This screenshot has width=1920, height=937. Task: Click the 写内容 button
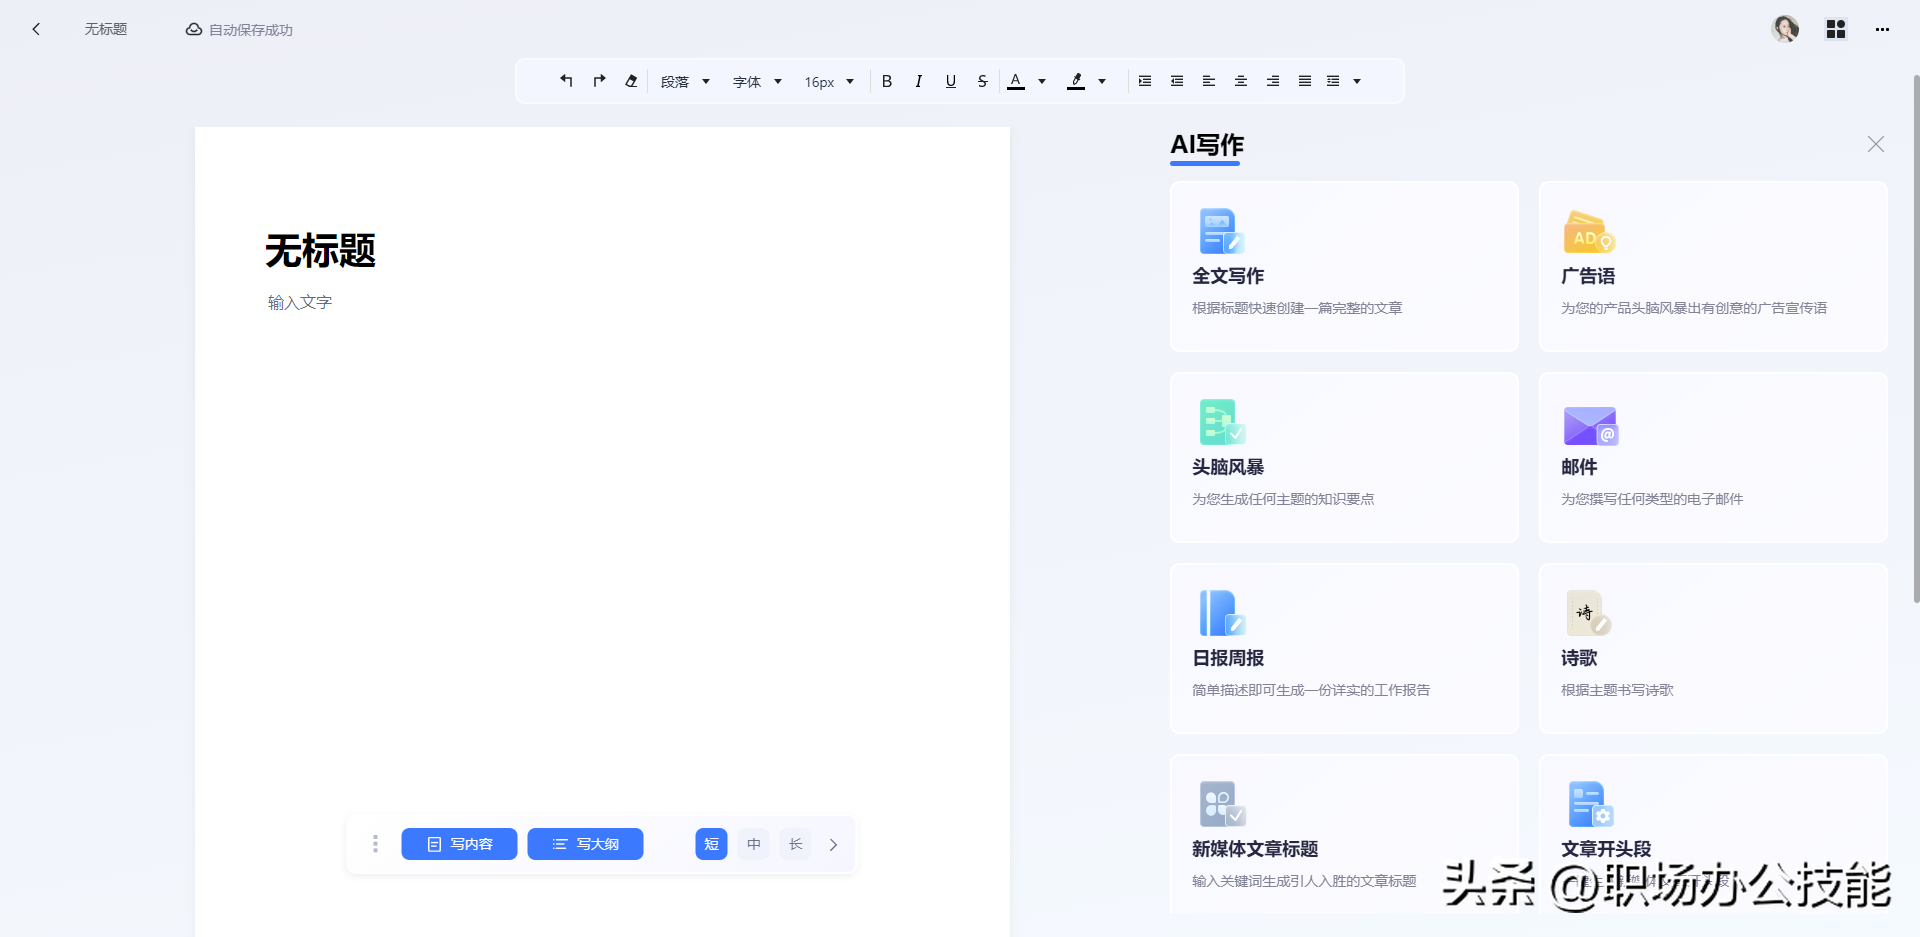click(459, 844)
